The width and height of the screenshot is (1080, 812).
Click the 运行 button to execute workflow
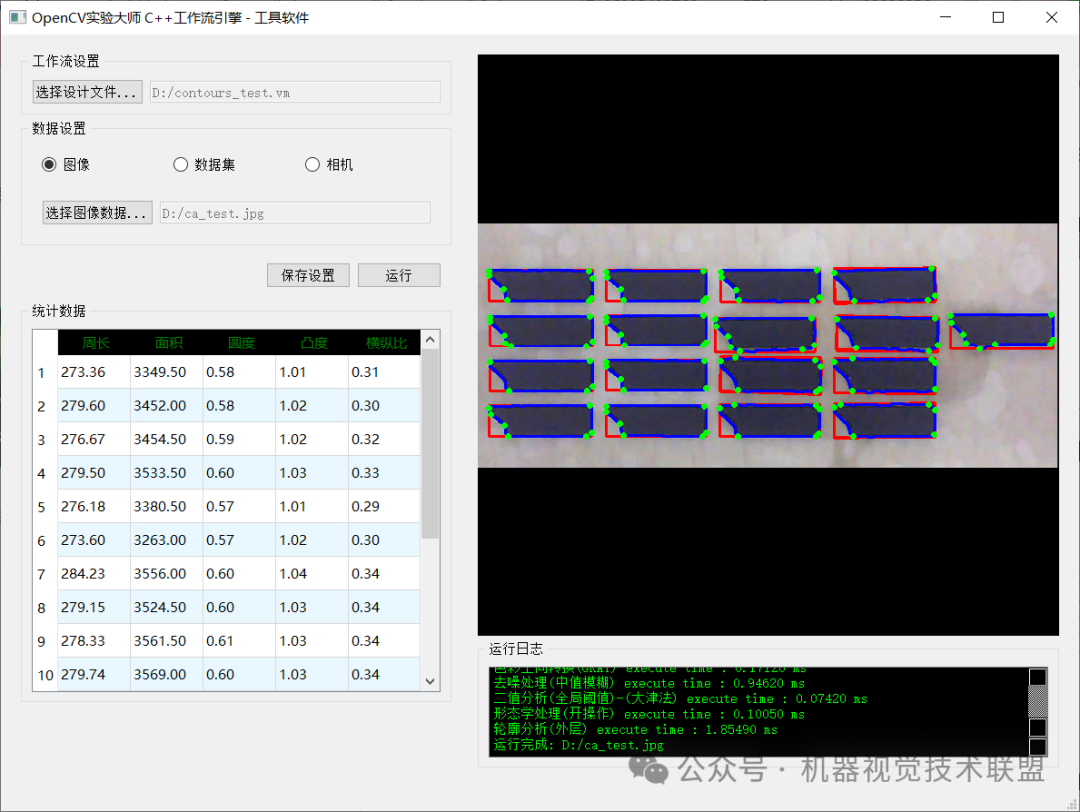(x=399, y=275)
